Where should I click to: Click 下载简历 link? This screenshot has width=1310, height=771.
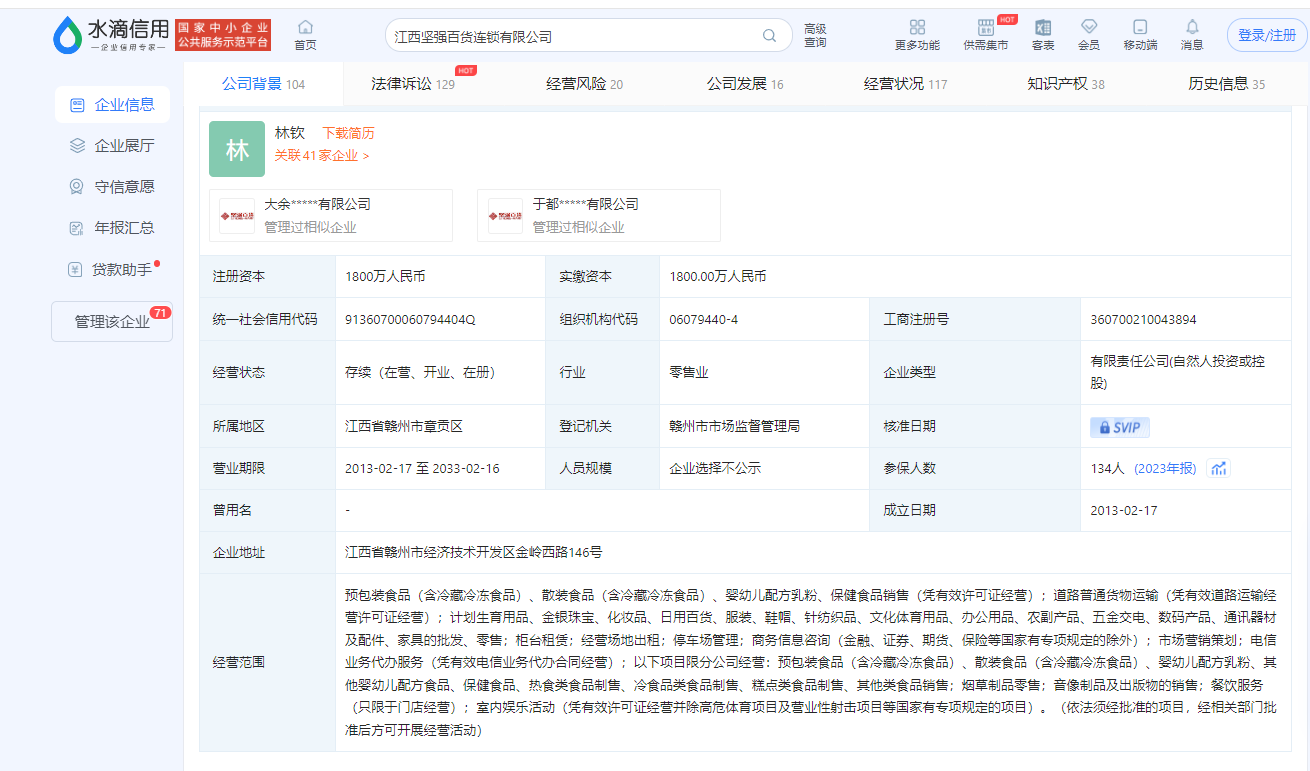click(348, 133)
